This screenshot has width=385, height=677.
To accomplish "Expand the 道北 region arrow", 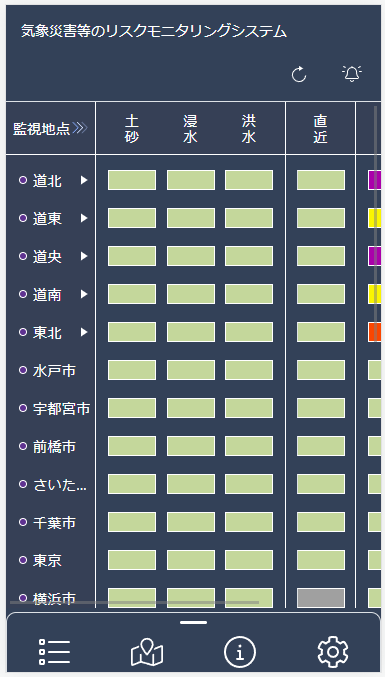I will coord(84,180).
